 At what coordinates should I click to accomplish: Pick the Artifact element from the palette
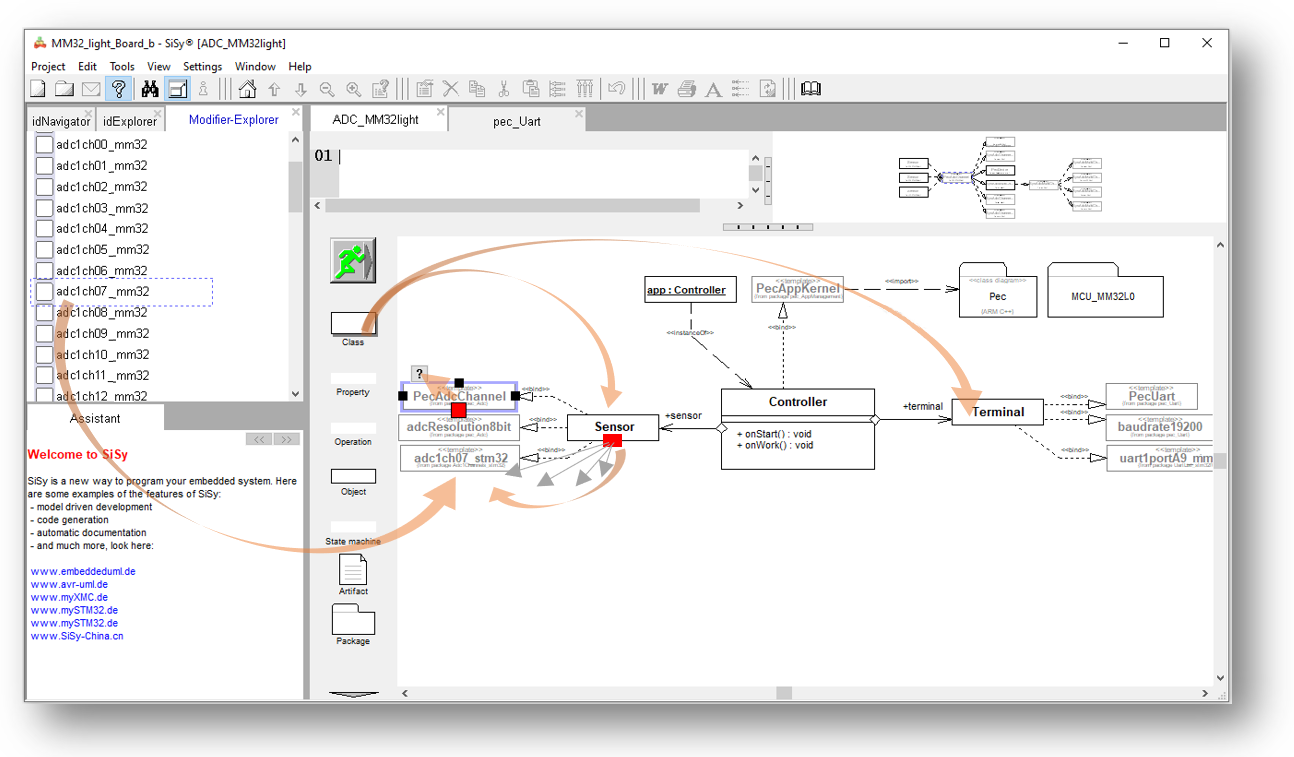tap(353, 571)
